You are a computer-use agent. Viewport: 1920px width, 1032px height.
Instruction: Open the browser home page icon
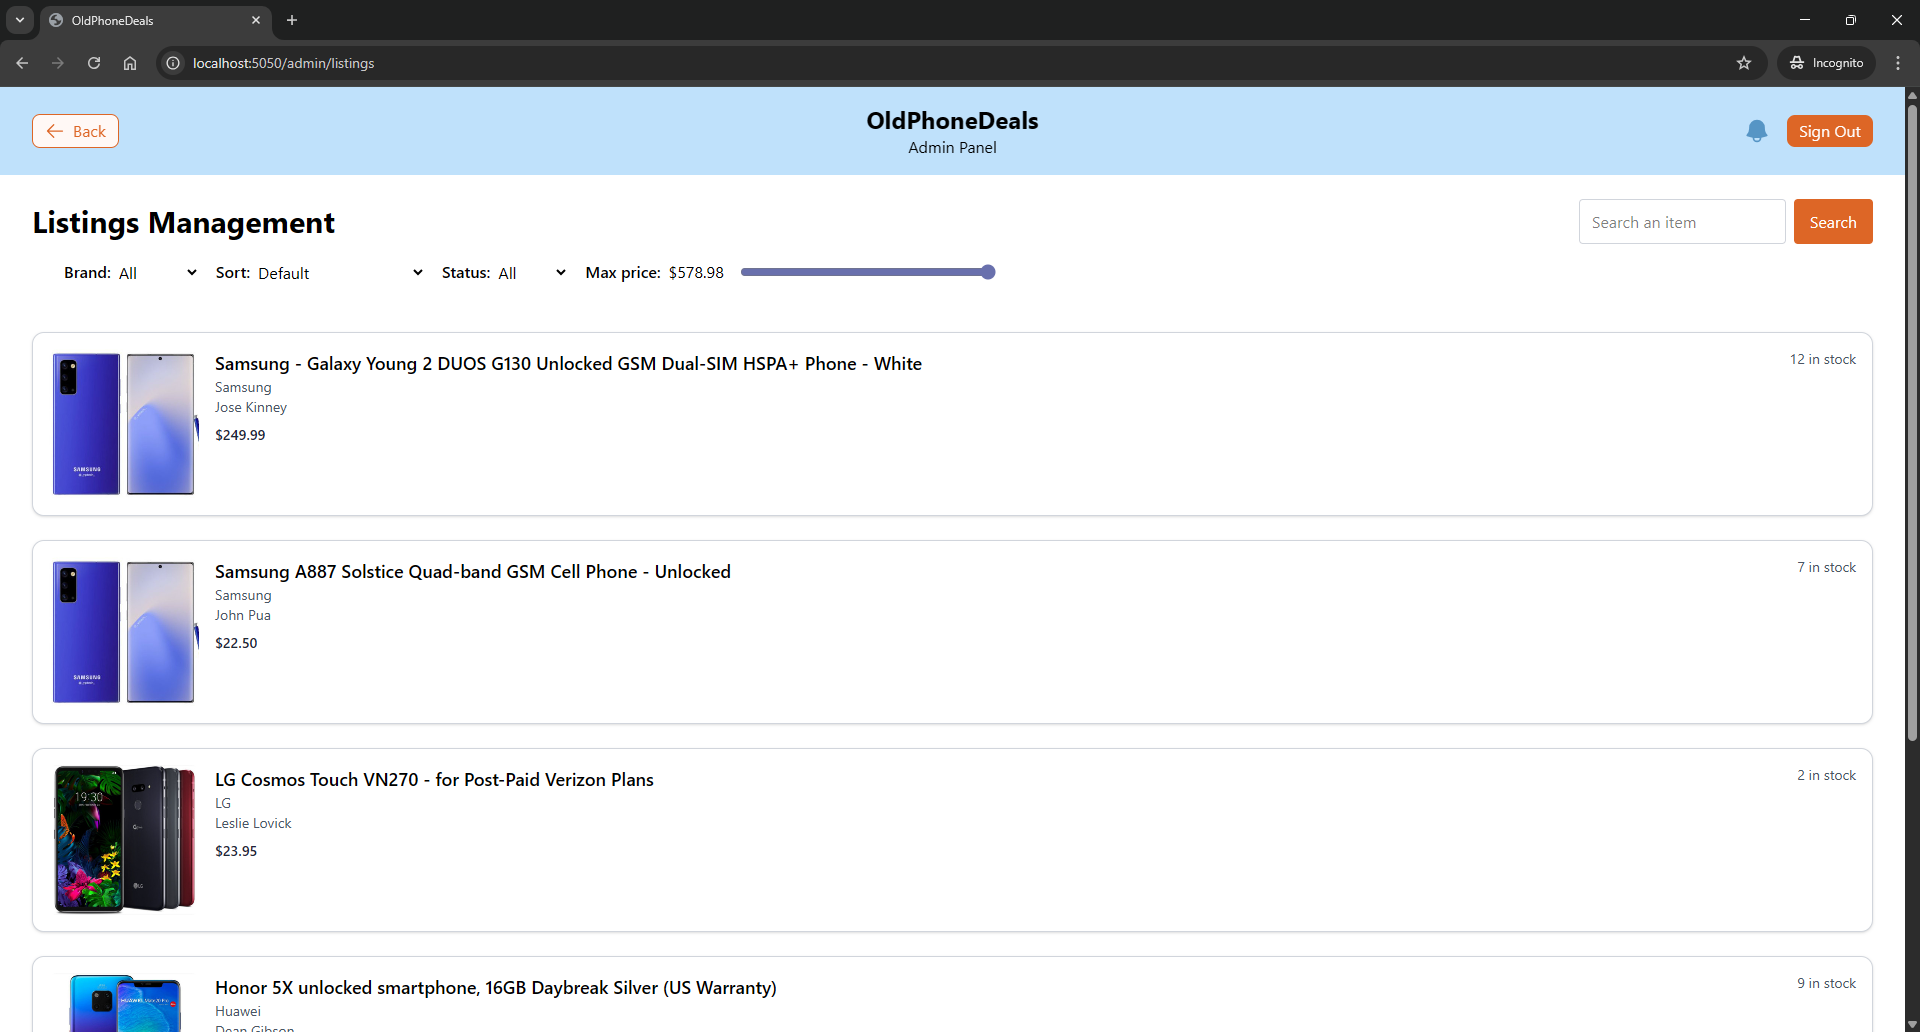(x=129, y=63)
